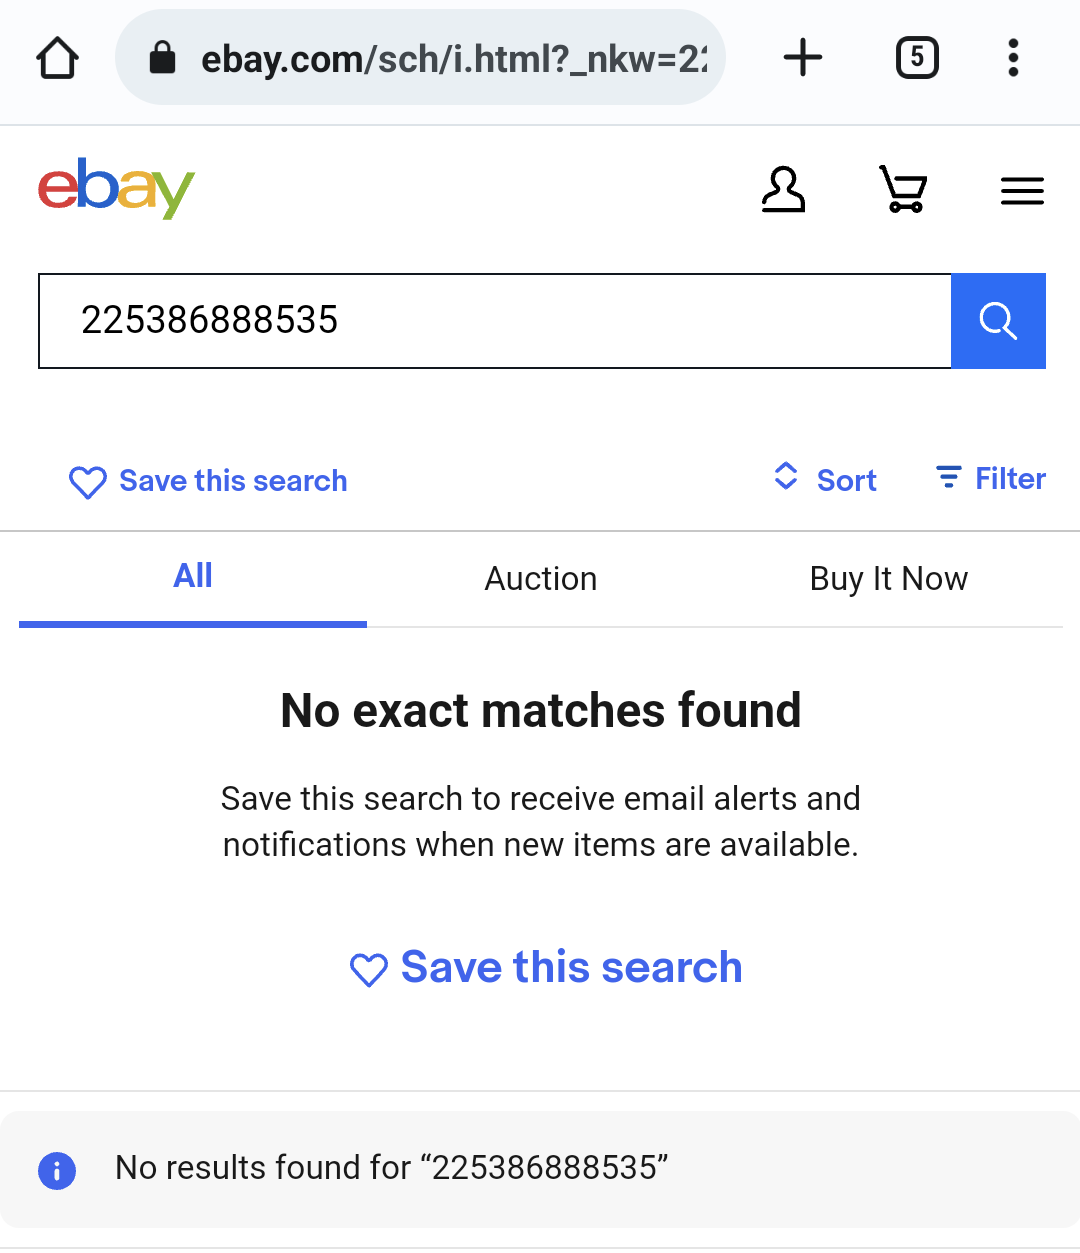Click the blue search magnifier button
The width and height of the screenshot is (1080, 1253).
(x=998, y=321)
